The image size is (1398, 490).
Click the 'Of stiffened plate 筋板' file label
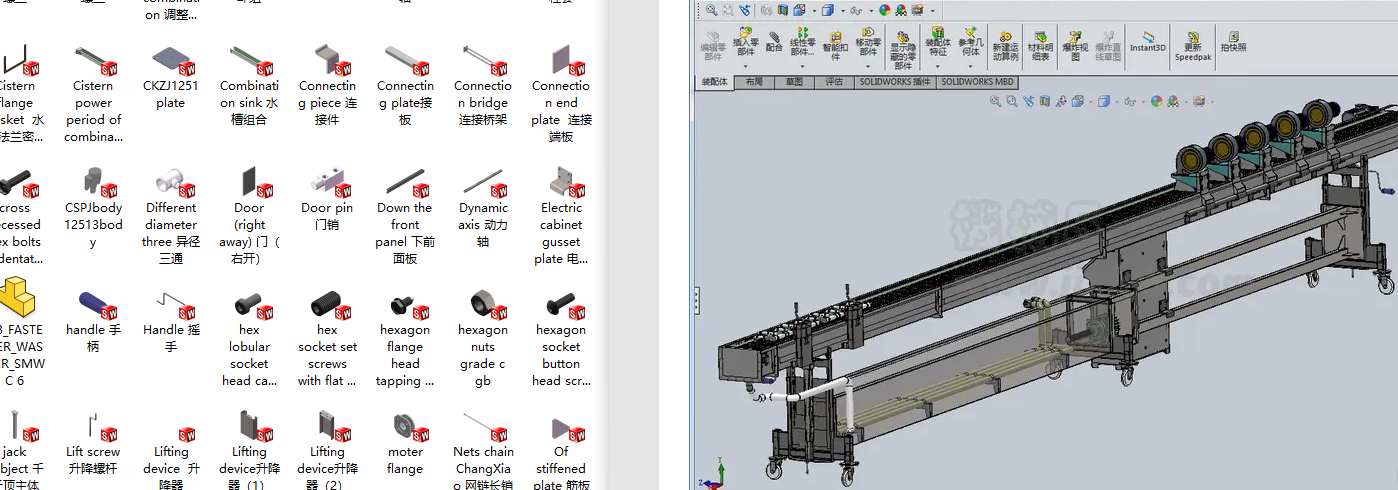(x=561, y=468)
